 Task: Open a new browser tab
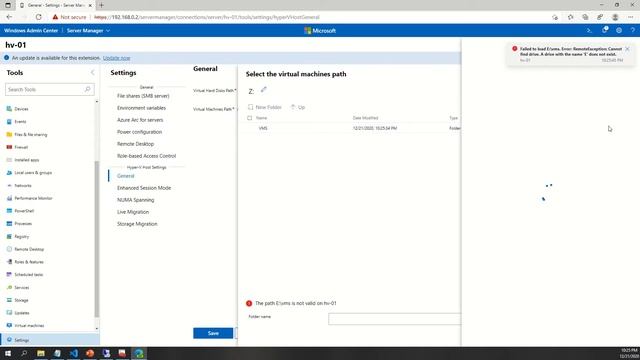tap(101, 5)
